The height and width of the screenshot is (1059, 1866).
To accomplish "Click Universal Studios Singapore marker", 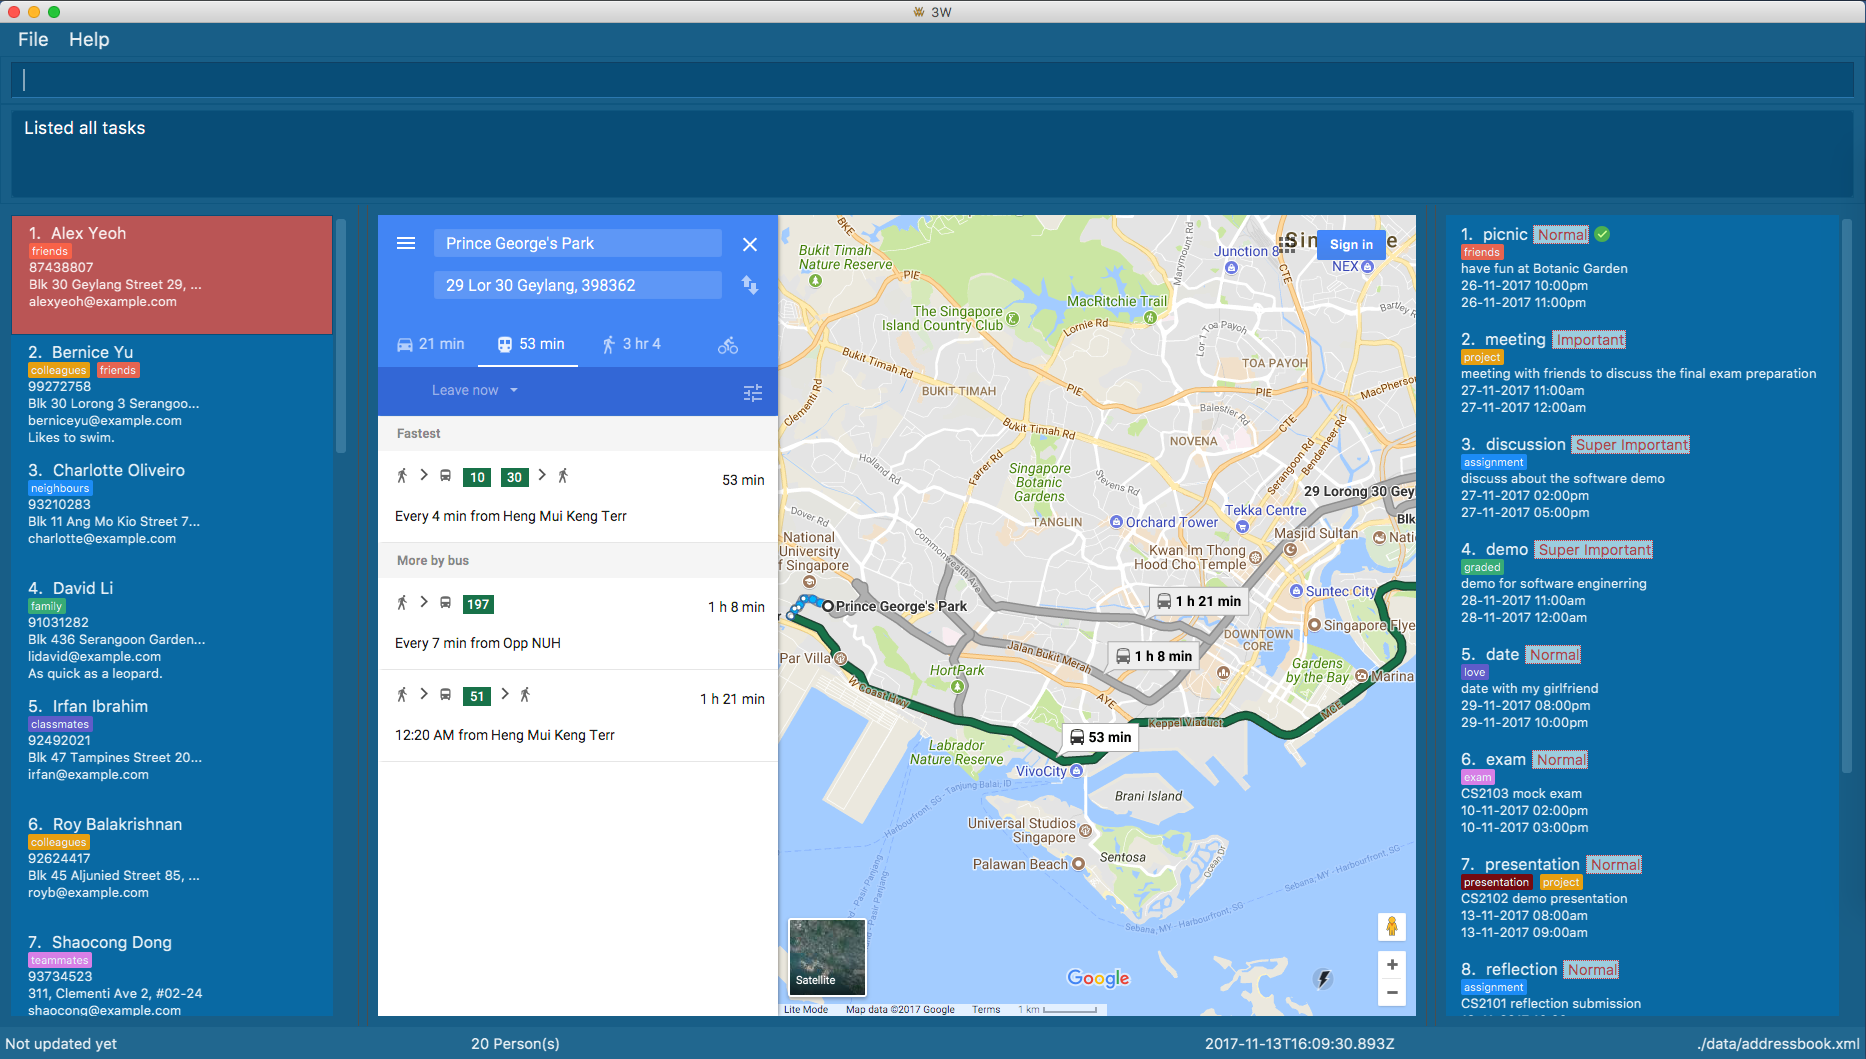I will (1086, 830).
